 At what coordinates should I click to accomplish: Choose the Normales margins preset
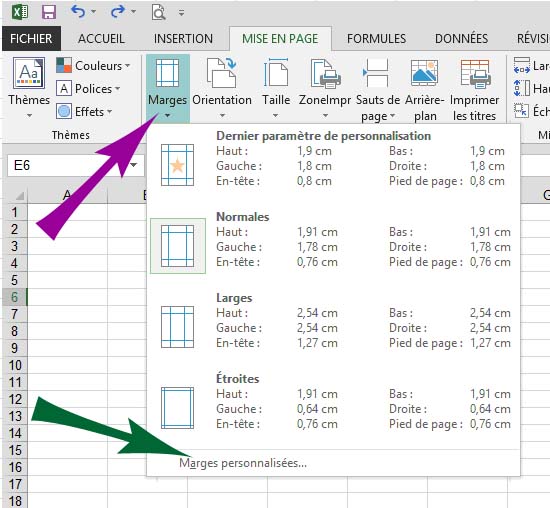pyautogui.click(x=333, y=245)
